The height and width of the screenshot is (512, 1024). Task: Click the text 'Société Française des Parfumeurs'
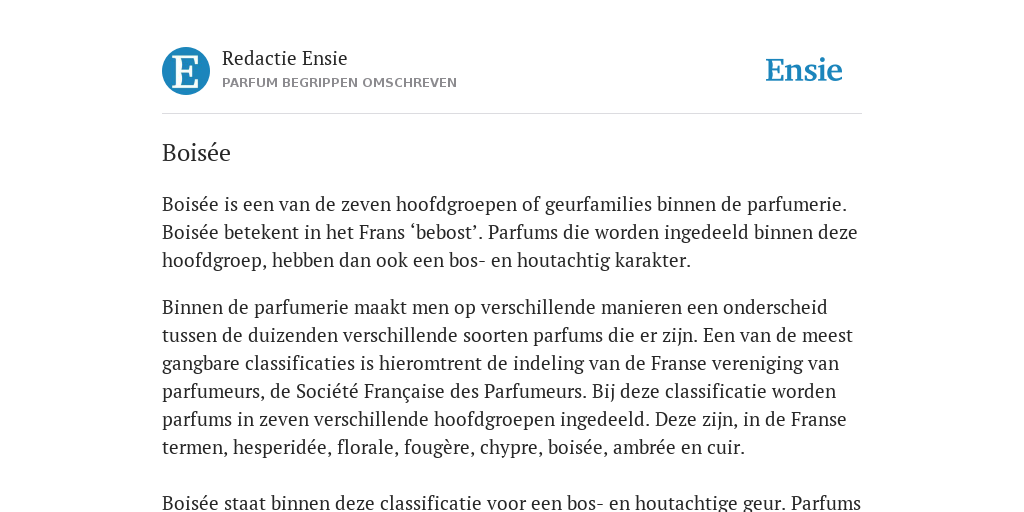tap(441, 392)
